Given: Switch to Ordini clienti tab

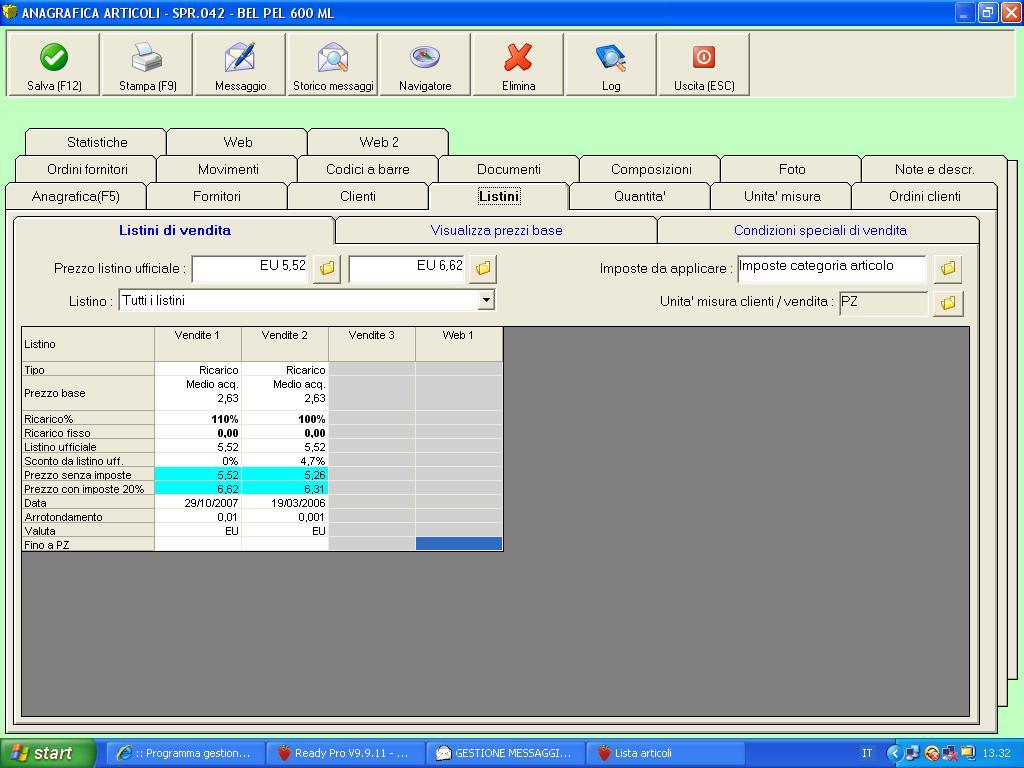Looking at the screenshot, I should tap(925, 197).
